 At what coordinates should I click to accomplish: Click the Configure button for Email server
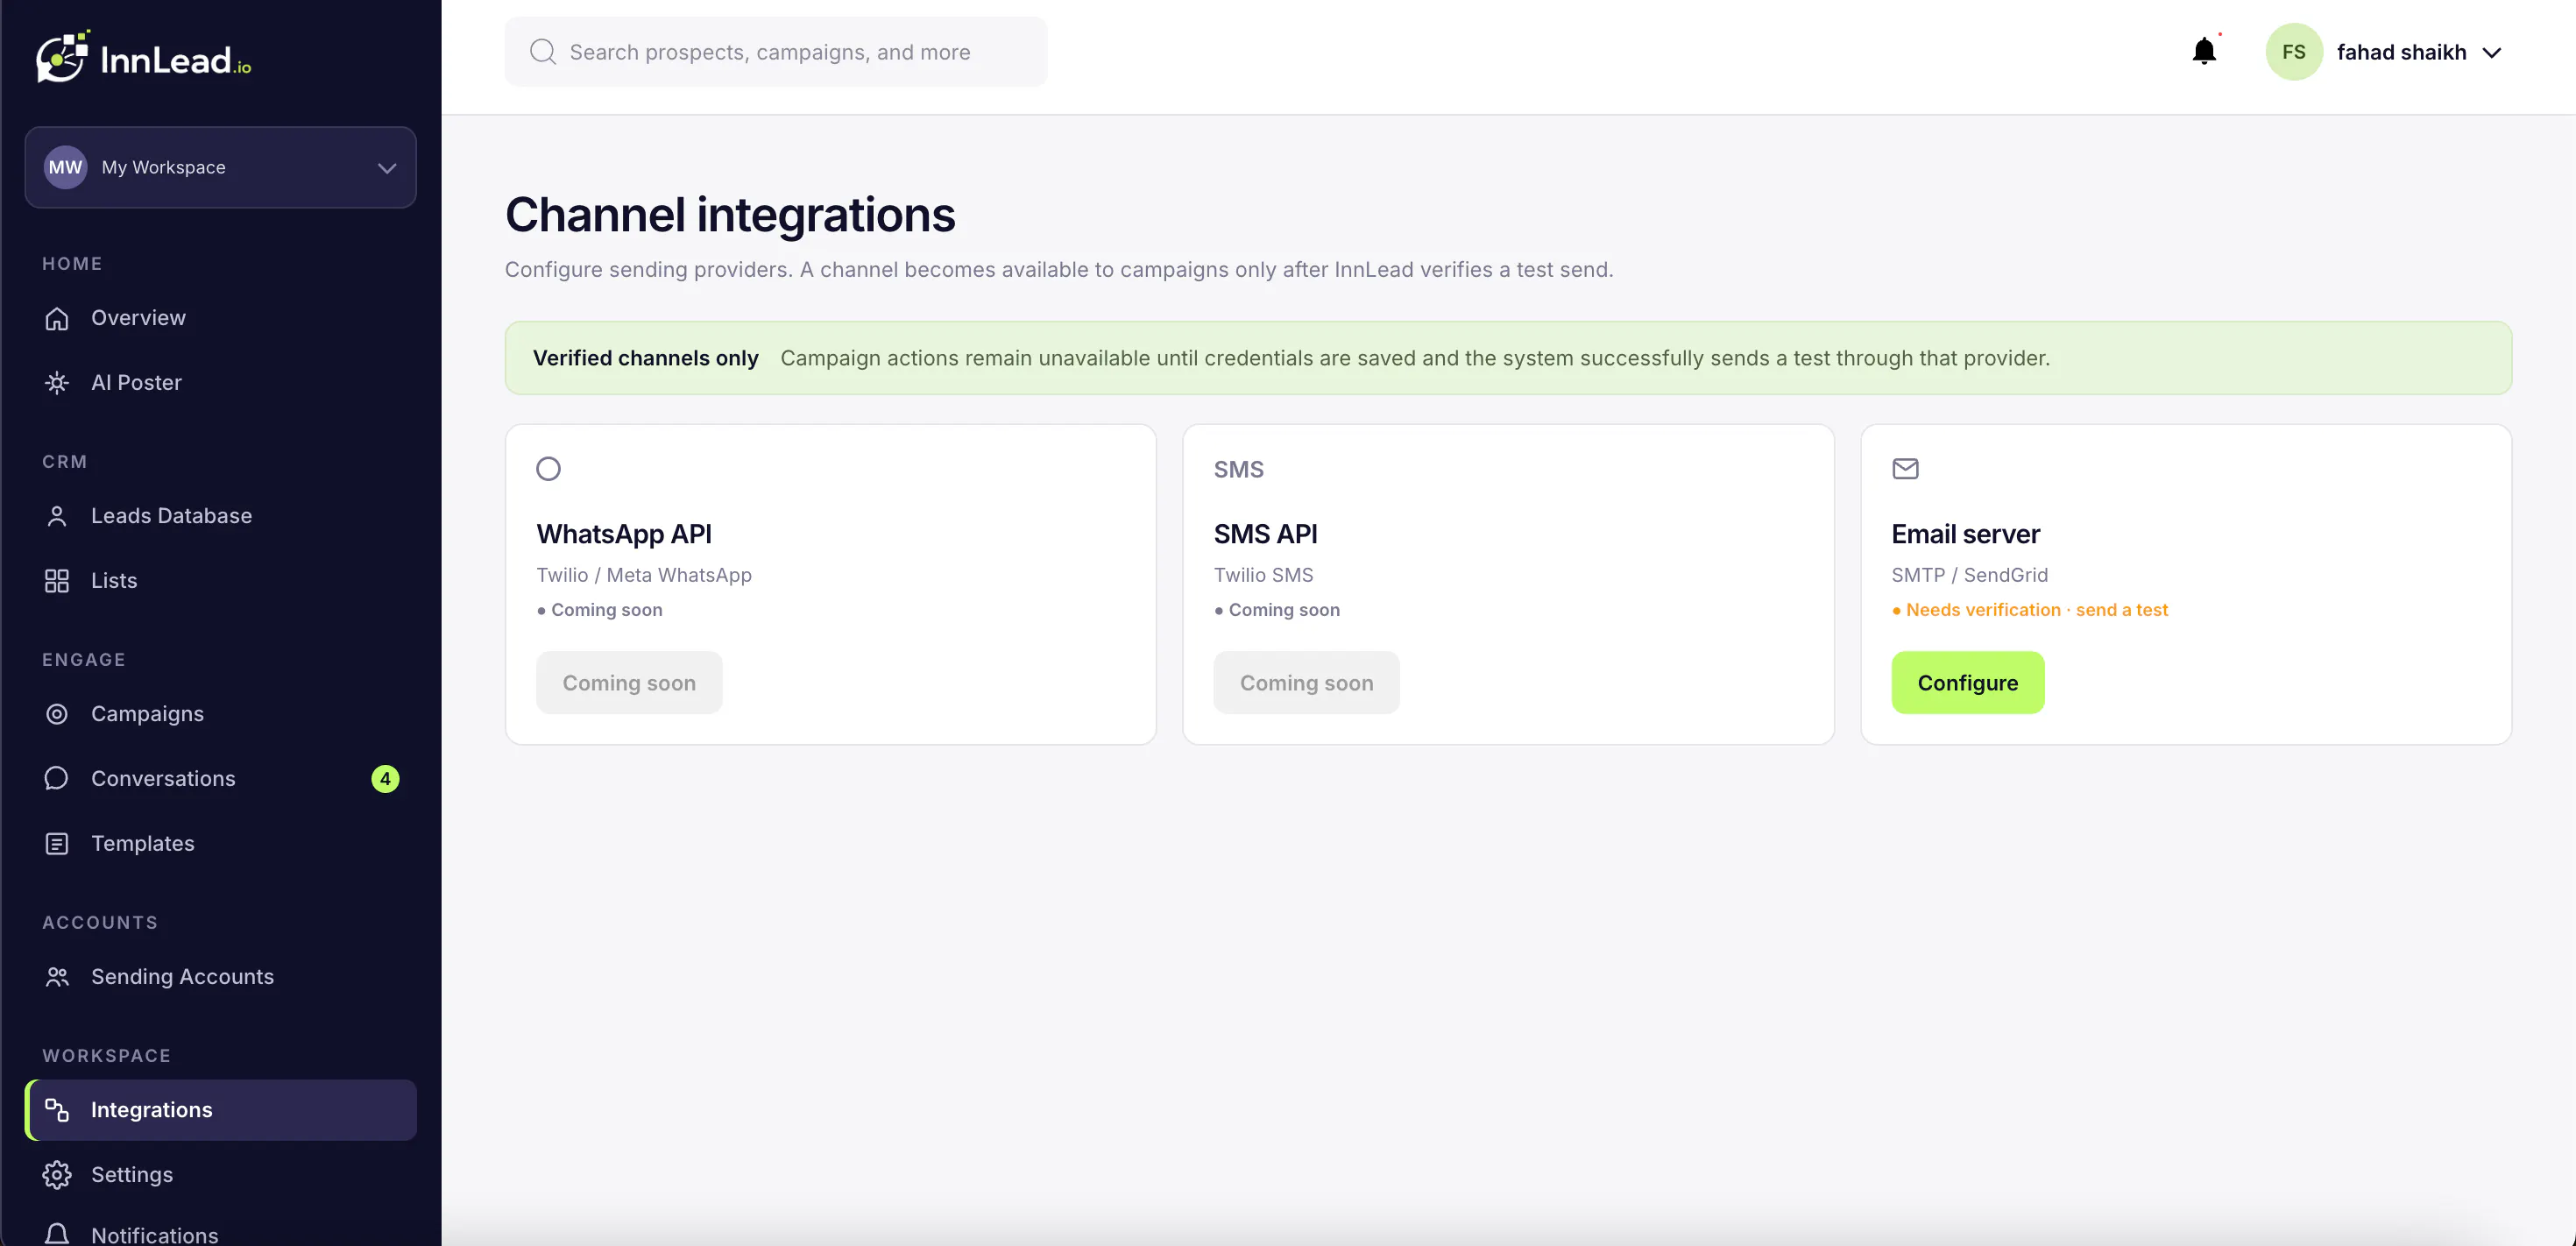coord(1967,683)
